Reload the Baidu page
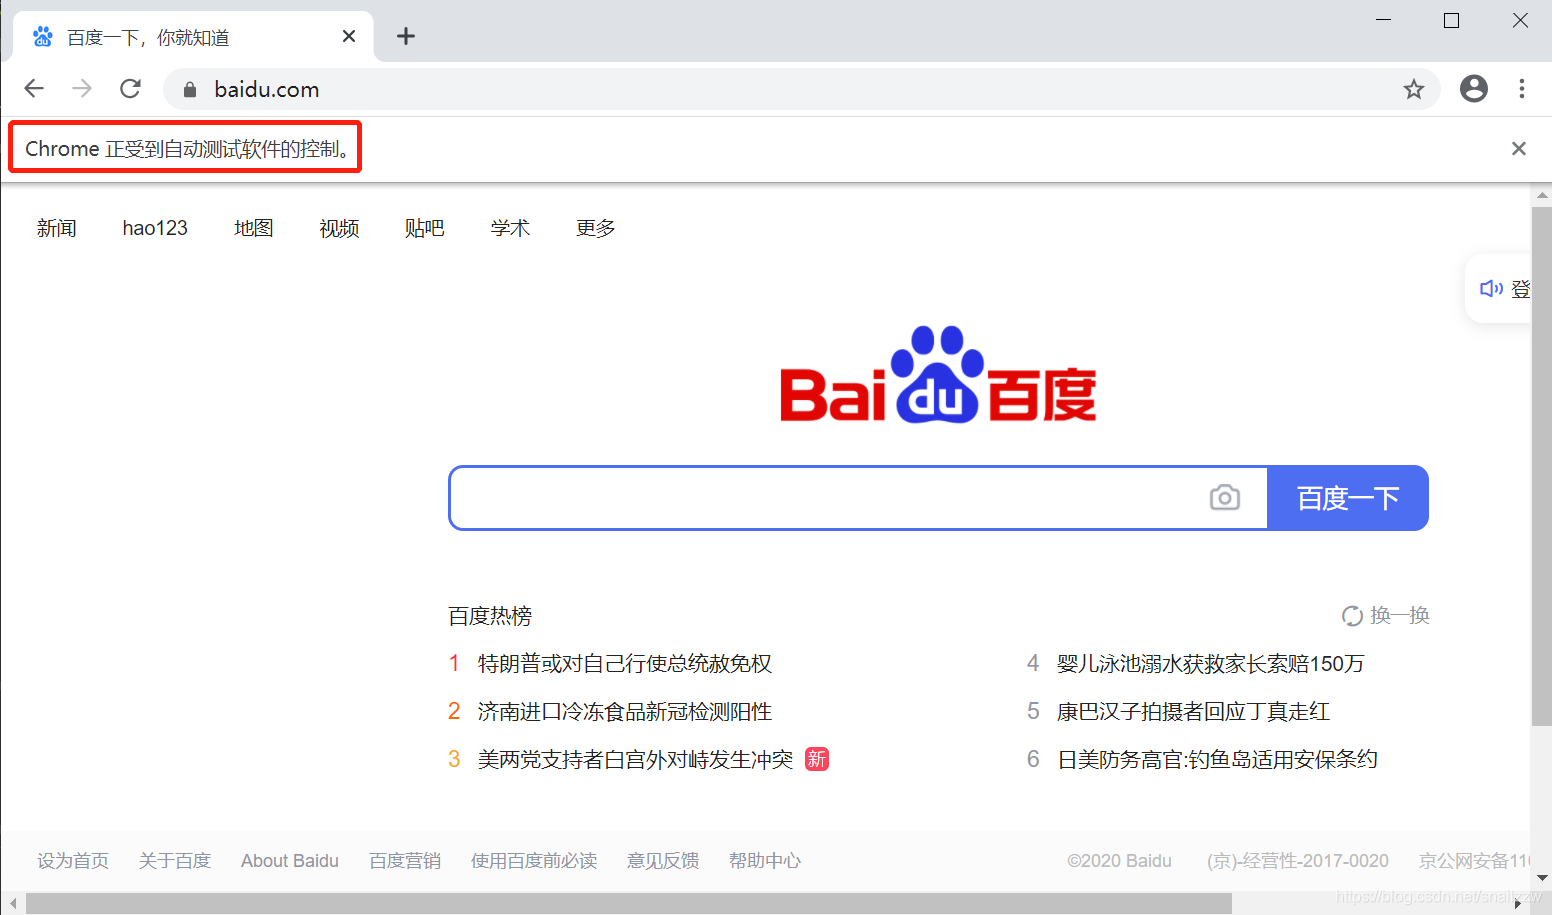Image resolution: width=1552 pixels, height=915 pixels. (x=130, y=89)
